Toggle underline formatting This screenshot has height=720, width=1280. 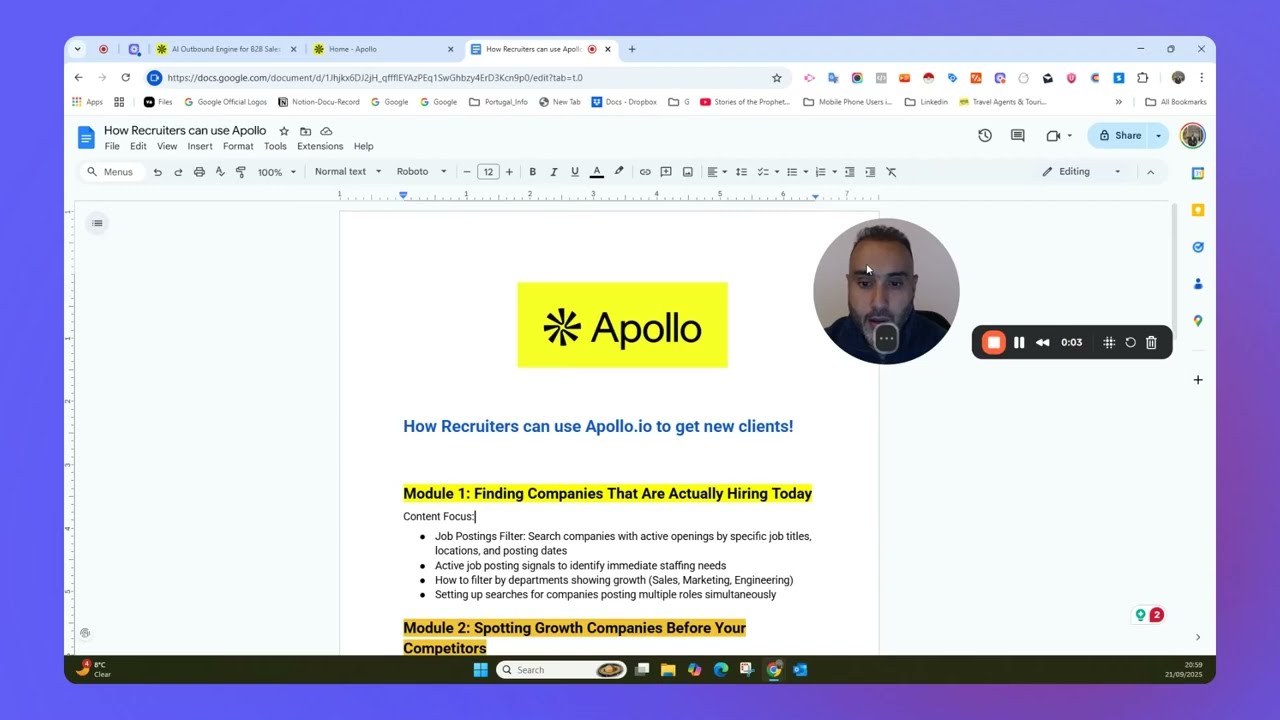pyautogui.click(x=574, y=172)
